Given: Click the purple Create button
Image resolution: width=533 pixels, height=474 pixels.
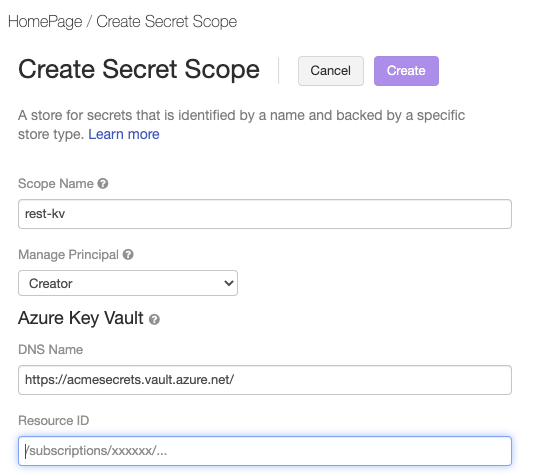Looking at the screenshot, I should coord(406,71).
